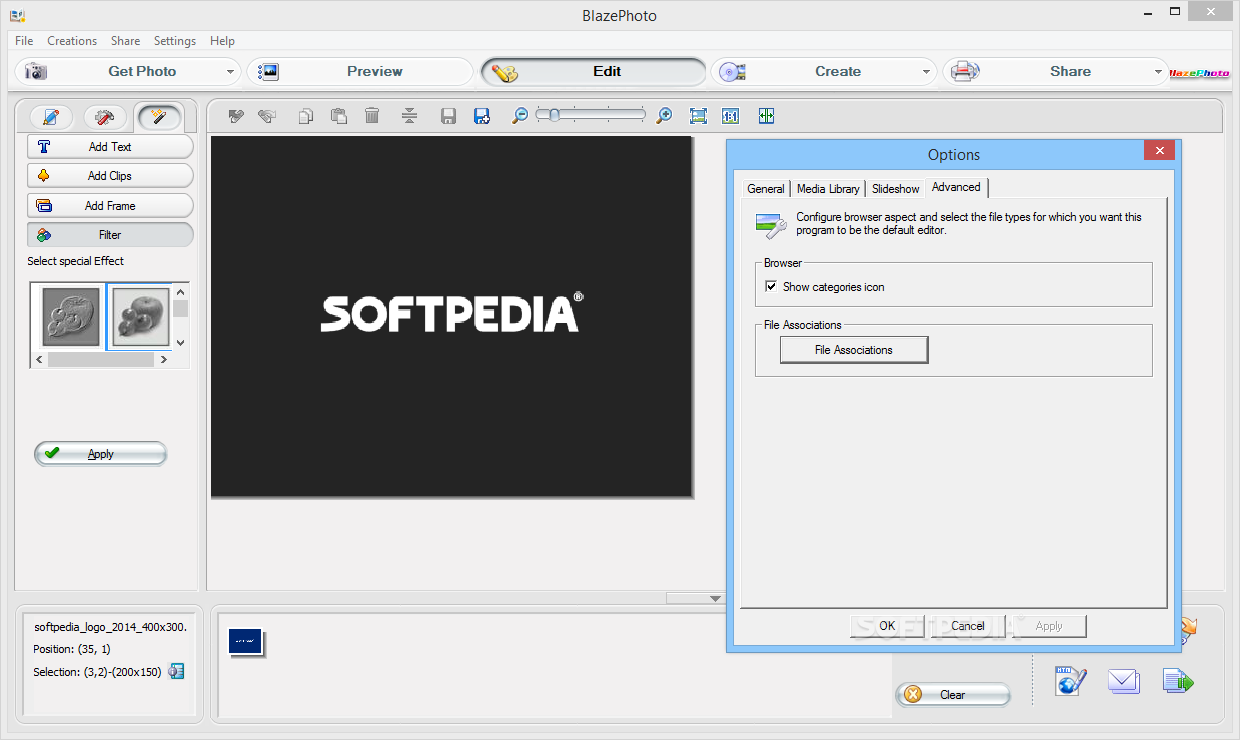This screenshot has height=740, width=1240.
Task: Click the copy icon in the edit toolbar
Action: pyautogui.click(x=306, y=116)
